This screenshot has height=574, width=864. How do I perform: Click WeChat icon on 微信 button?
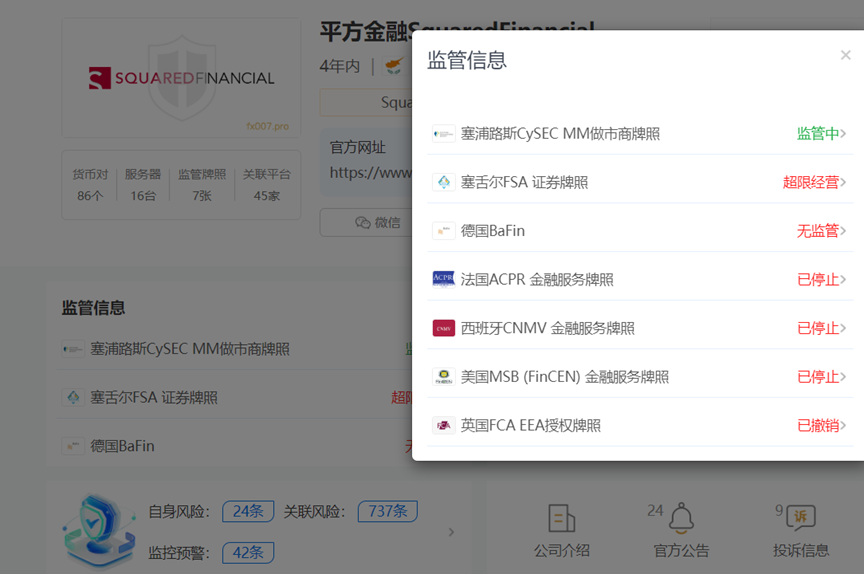(x=363, y=223)
